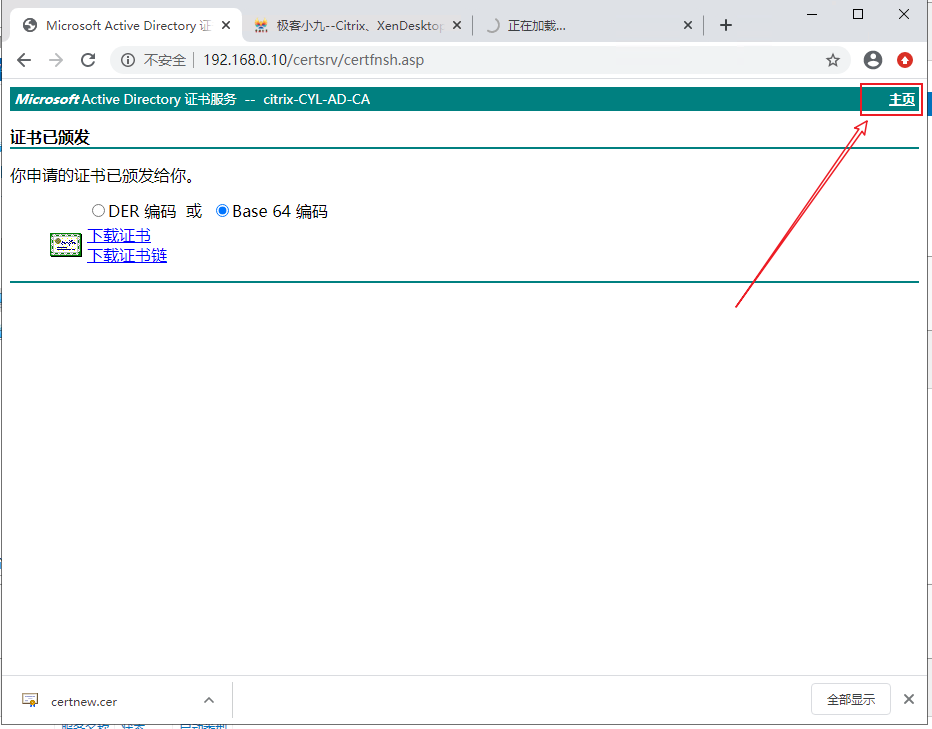Select Base 64 encoding radio button
This screenshot has height=729, width=932.
222,211
